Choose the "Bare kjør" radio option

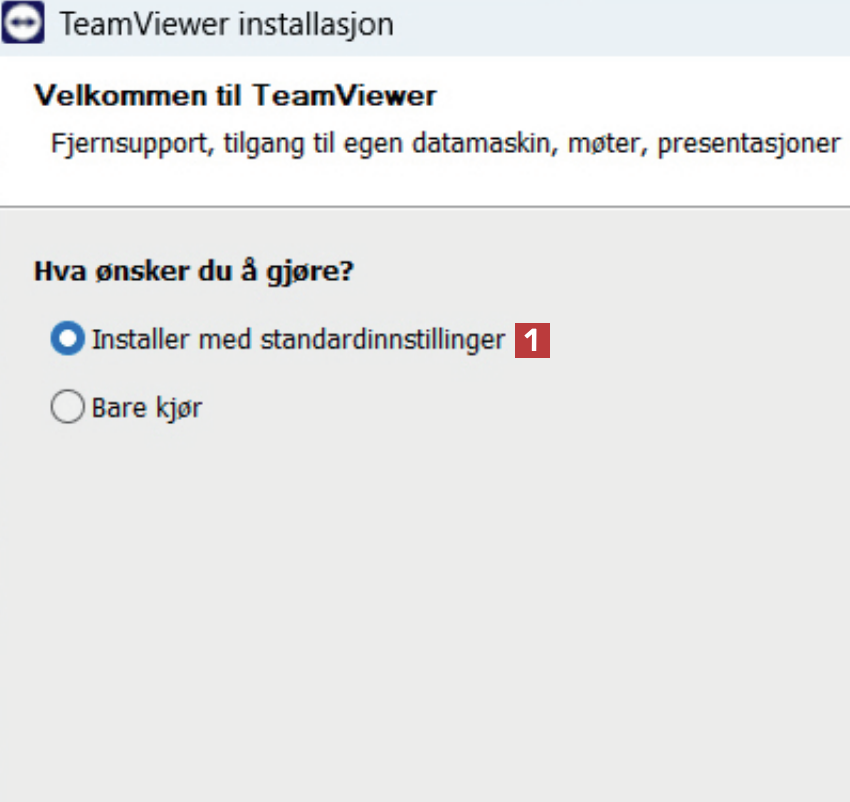68,407
